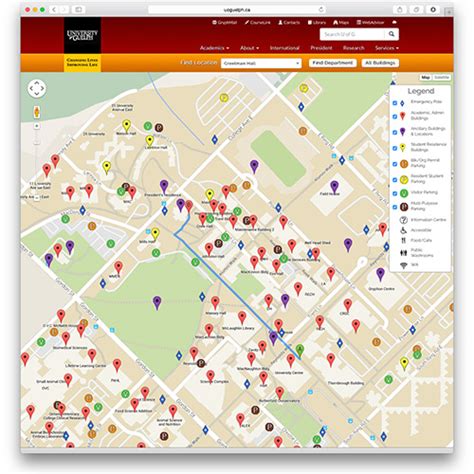Select the Street View pegman icon
Viewport: 474px width, 474px height.
pos(37,112)
